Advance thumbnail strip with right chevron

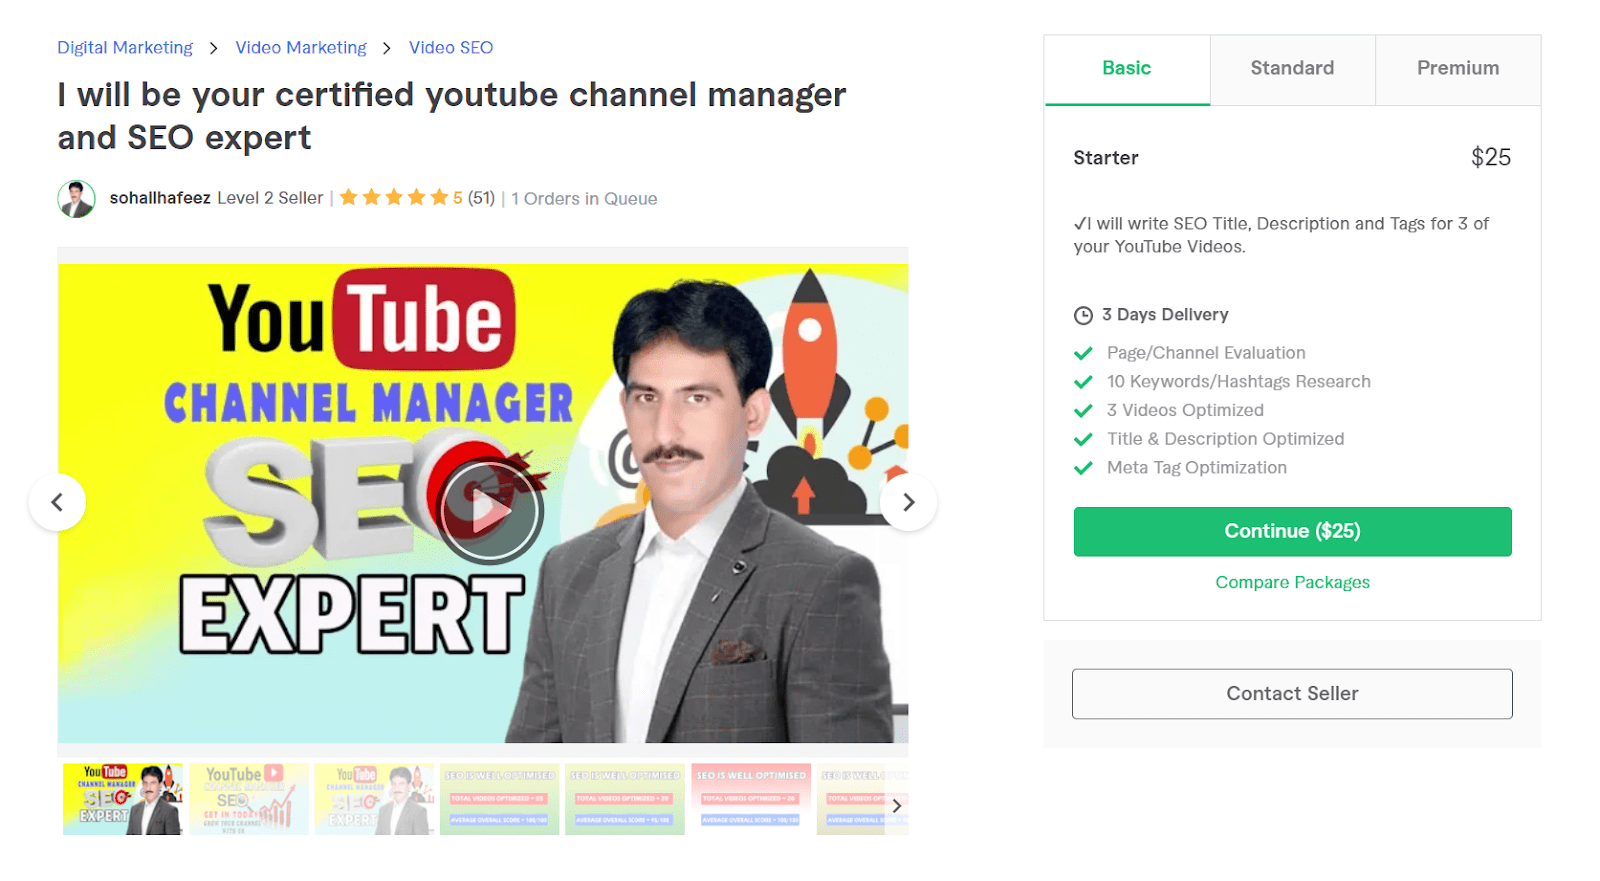[897, 805]
